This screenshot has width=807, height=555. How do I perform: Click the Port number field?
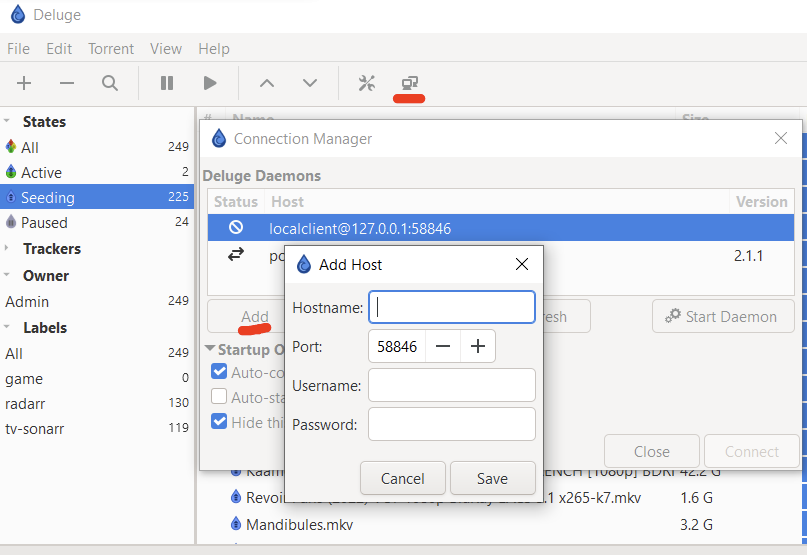tap(397, 346)
